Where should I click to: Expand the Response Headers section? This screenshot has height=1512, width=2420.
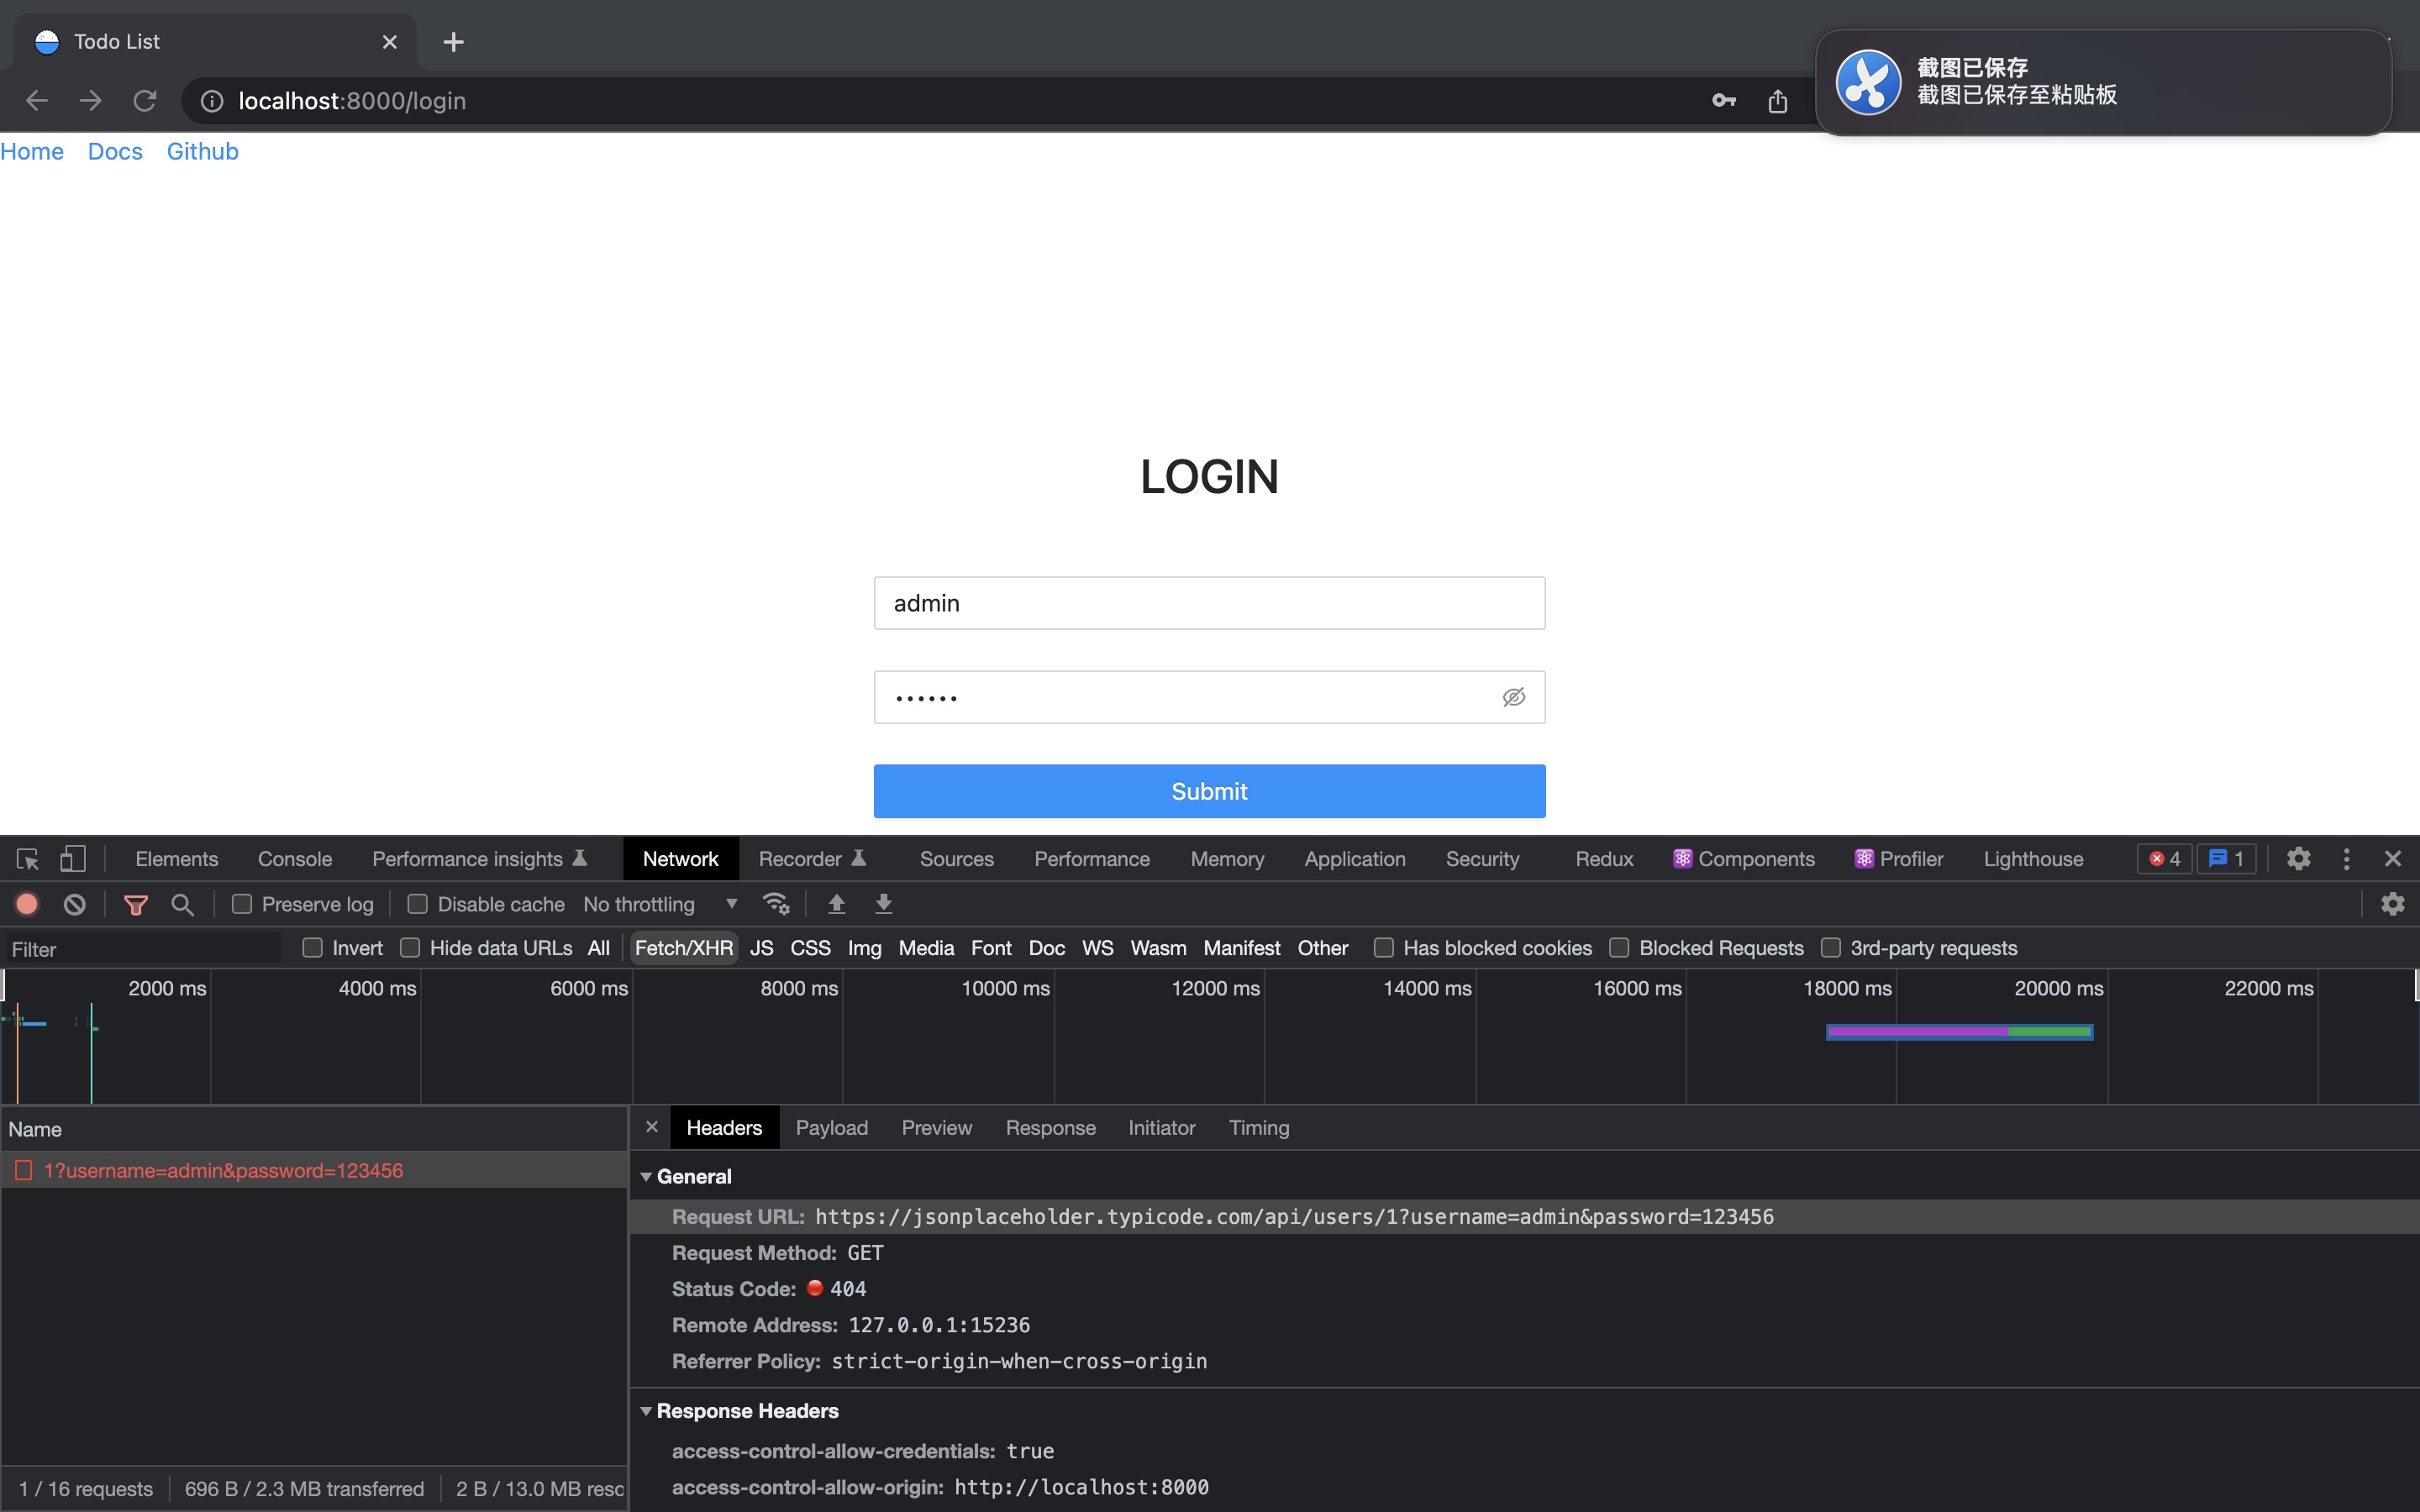[x=648, y=1410]
